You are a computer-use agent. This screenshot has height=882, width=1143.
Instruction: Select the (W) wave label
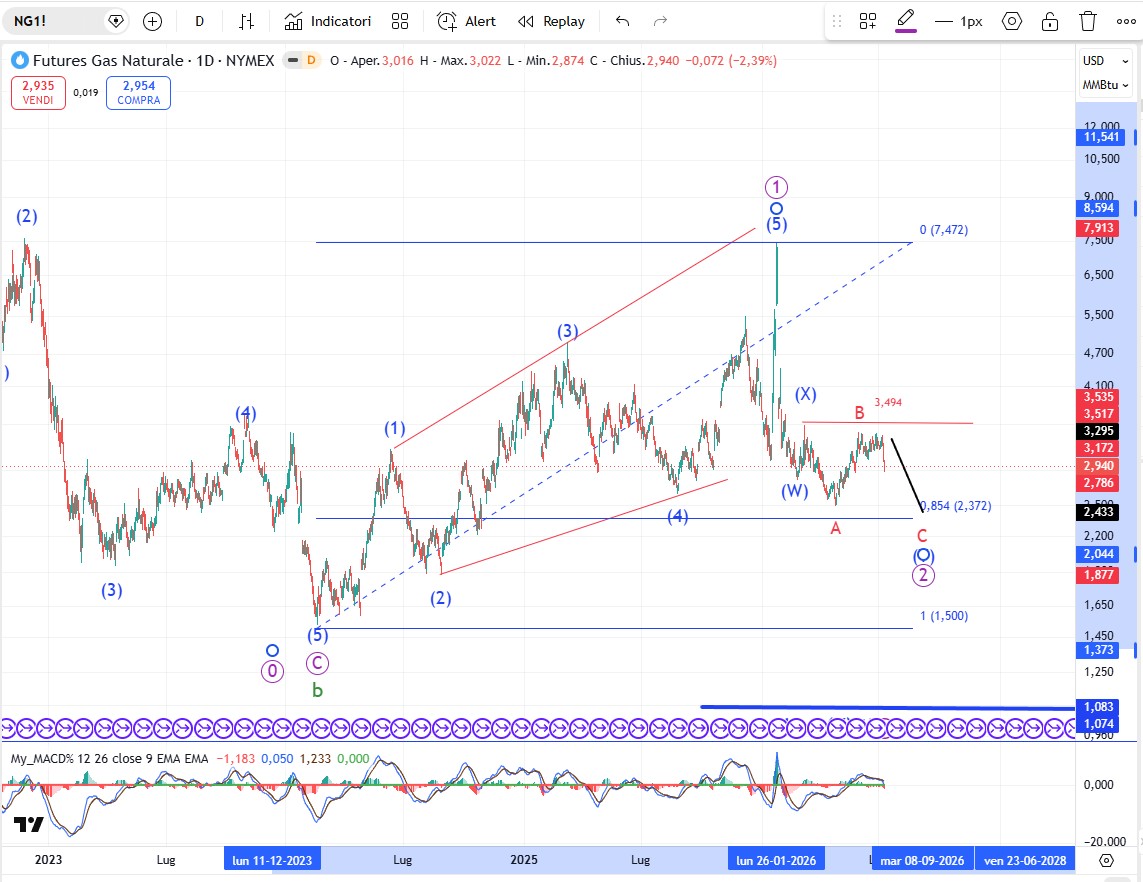click(795, 491)
